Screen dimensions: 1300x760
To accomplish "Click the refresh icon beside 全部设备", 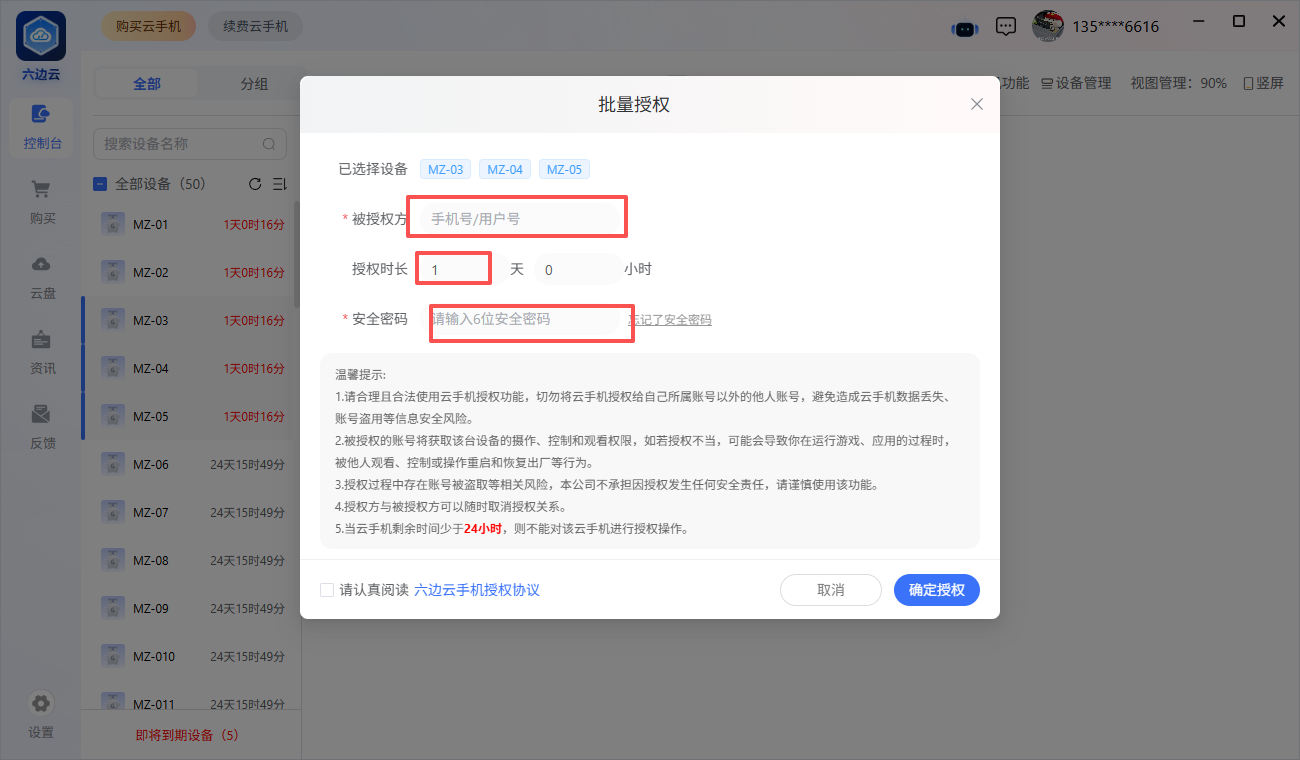I will coord(255,184).
